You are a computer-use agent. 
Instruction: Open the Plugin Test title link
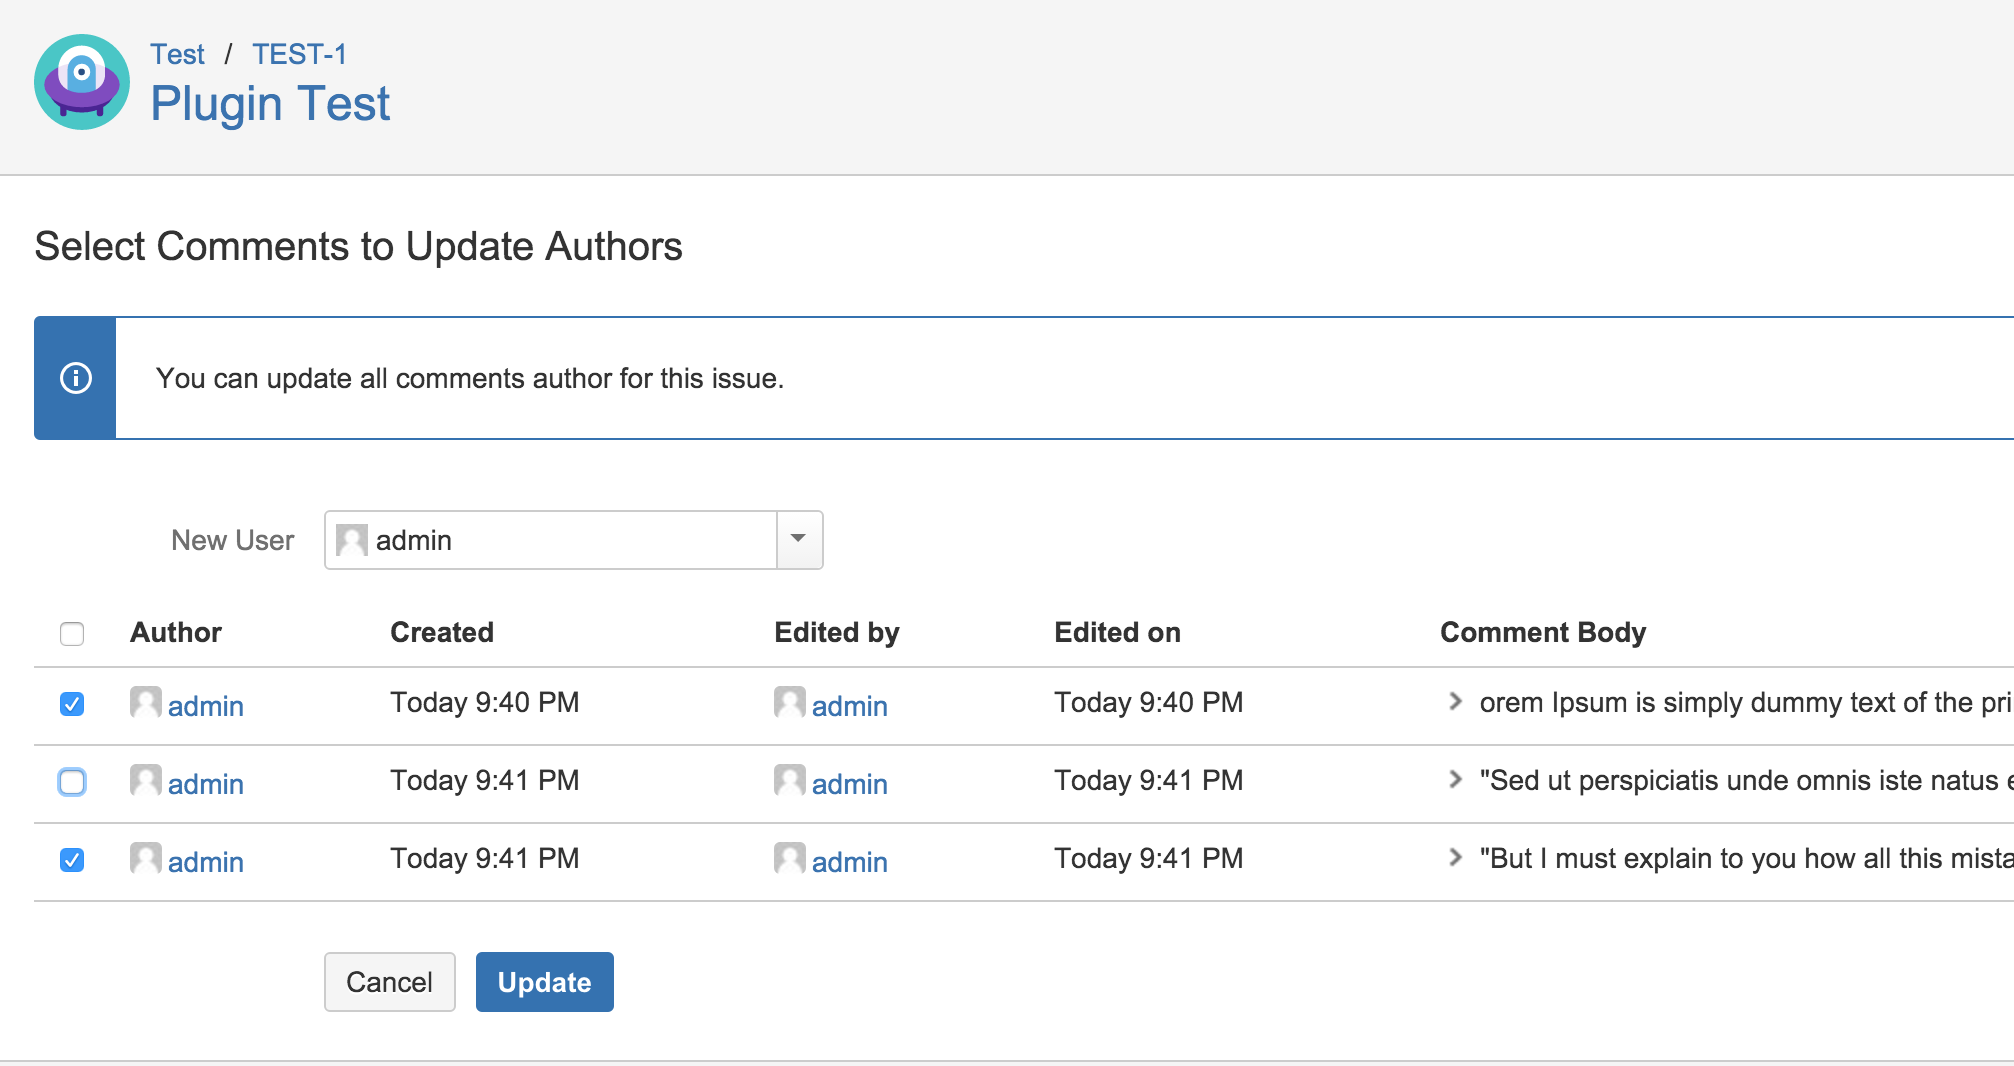click(270, 104)
